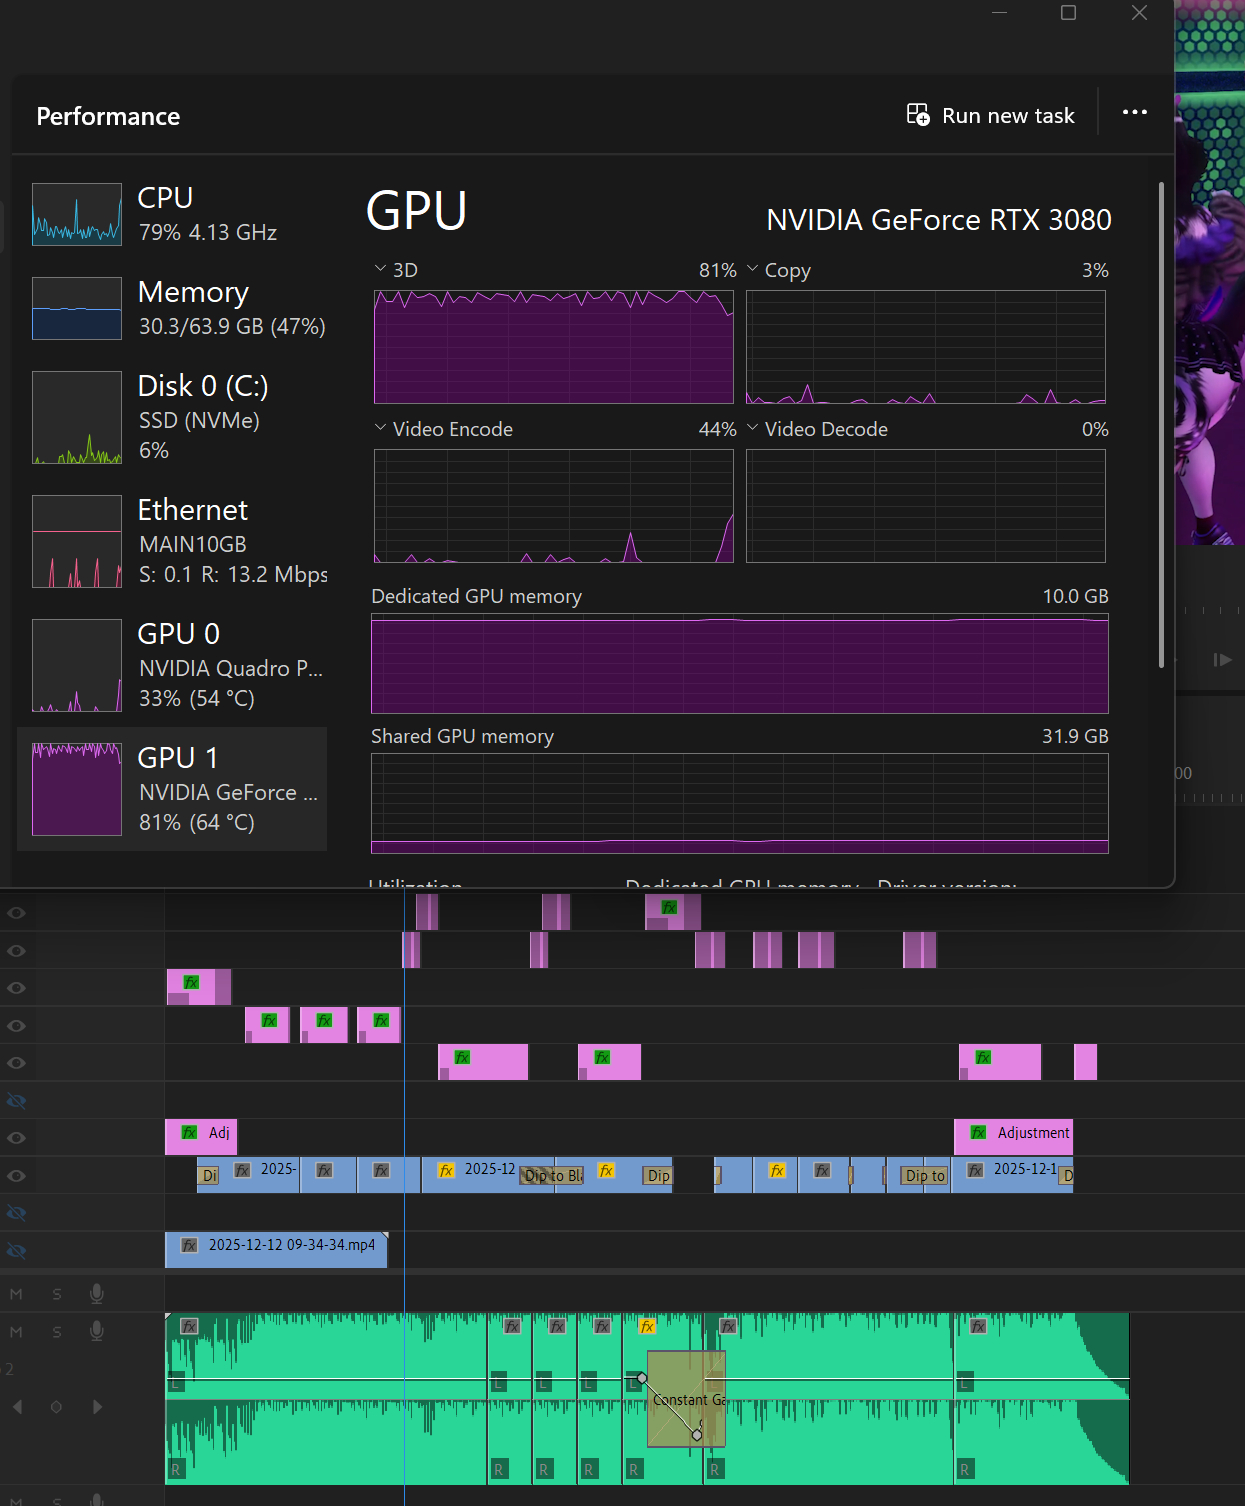Open the 3D engine graph dropdown

click(x=380, y=269)
